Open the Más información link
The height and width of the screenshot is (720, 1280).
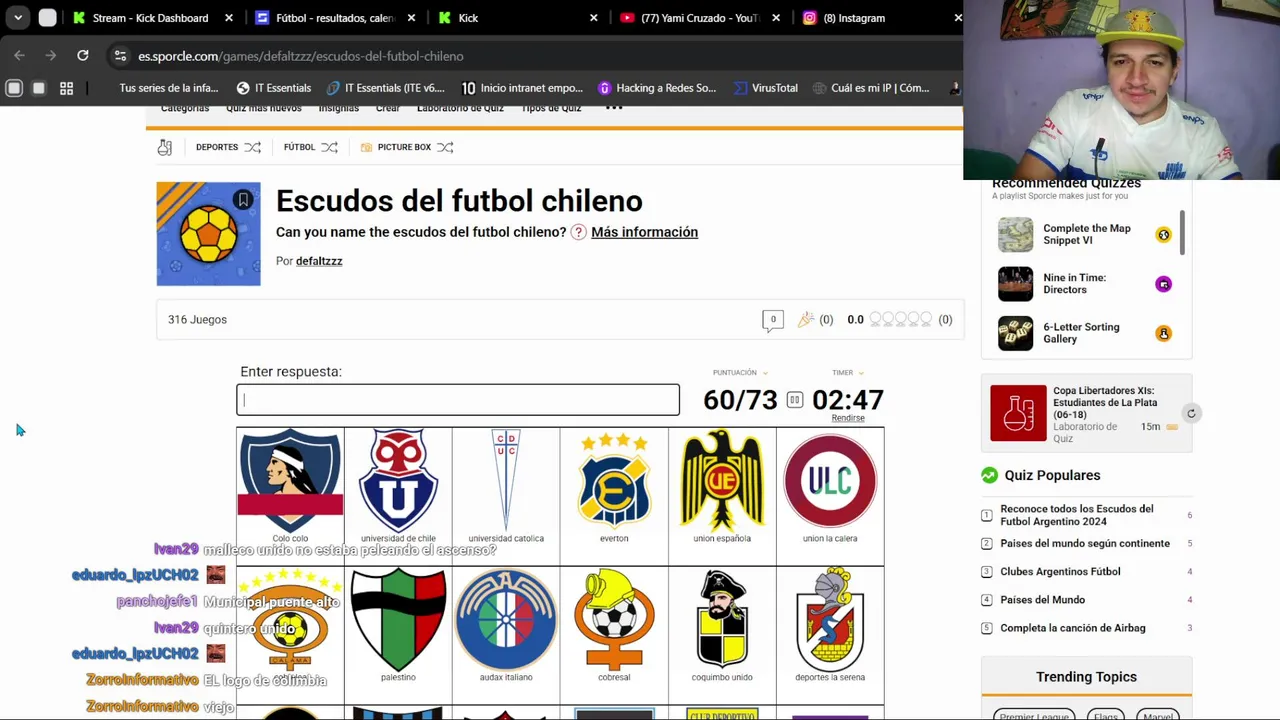pyautogui.click(x=644, y=232)
